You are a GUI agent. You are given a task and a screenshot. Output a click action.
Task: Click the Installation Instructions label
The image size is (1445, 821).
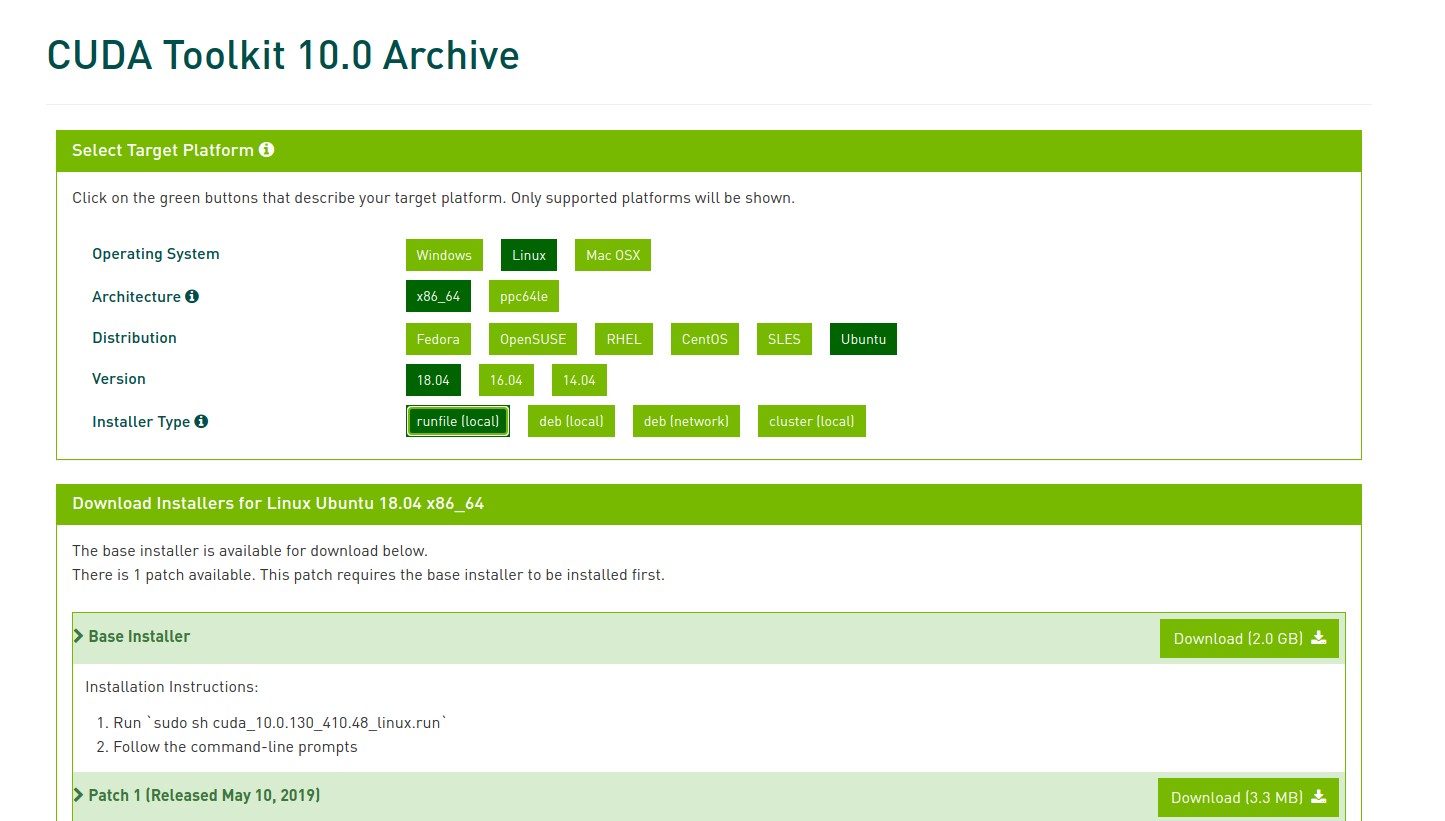click(x=172, y=687)
